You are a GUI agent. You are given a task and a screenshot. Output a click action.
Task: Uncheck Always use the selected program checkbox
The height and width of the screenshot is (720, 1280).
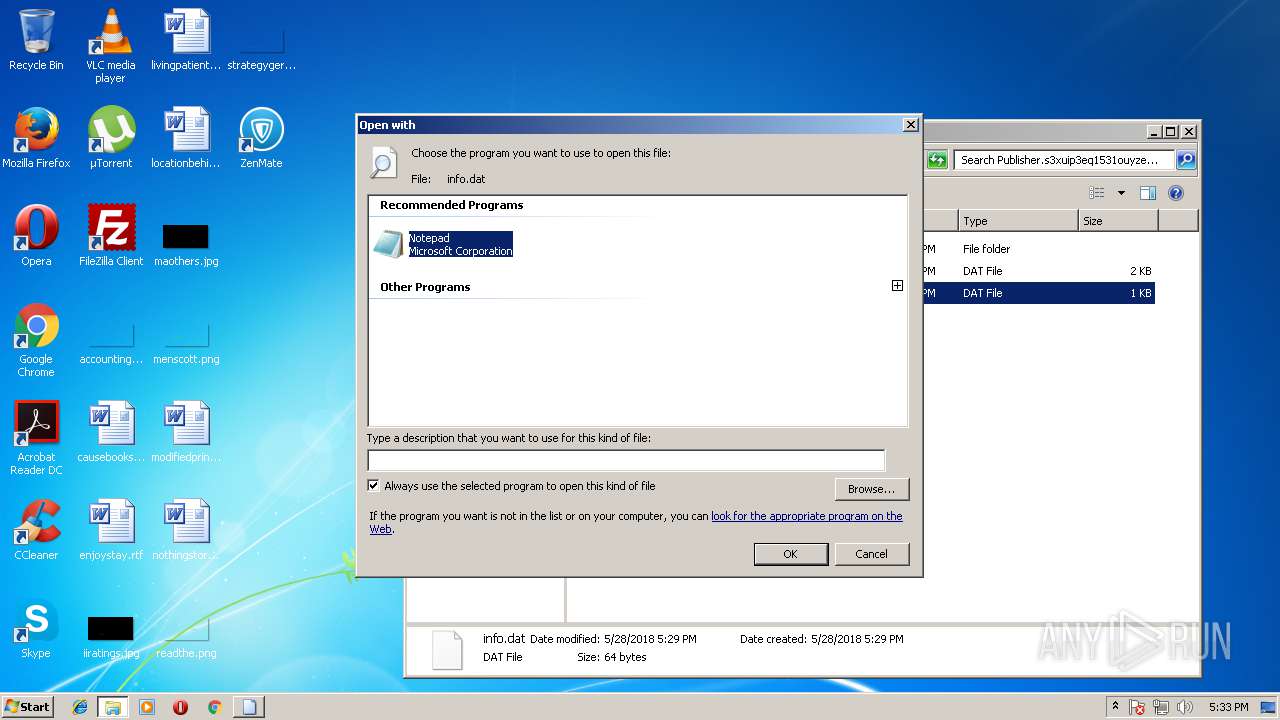374,486
